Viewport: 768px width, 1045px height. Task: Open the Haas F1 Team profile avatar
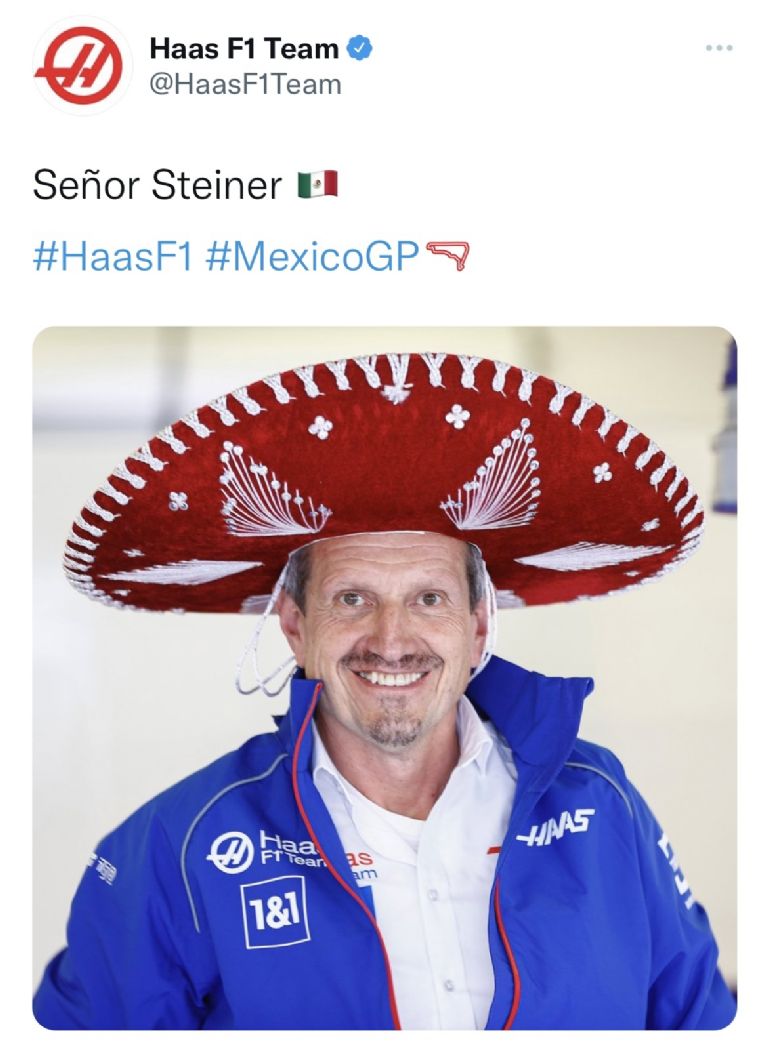coord(79,65)
